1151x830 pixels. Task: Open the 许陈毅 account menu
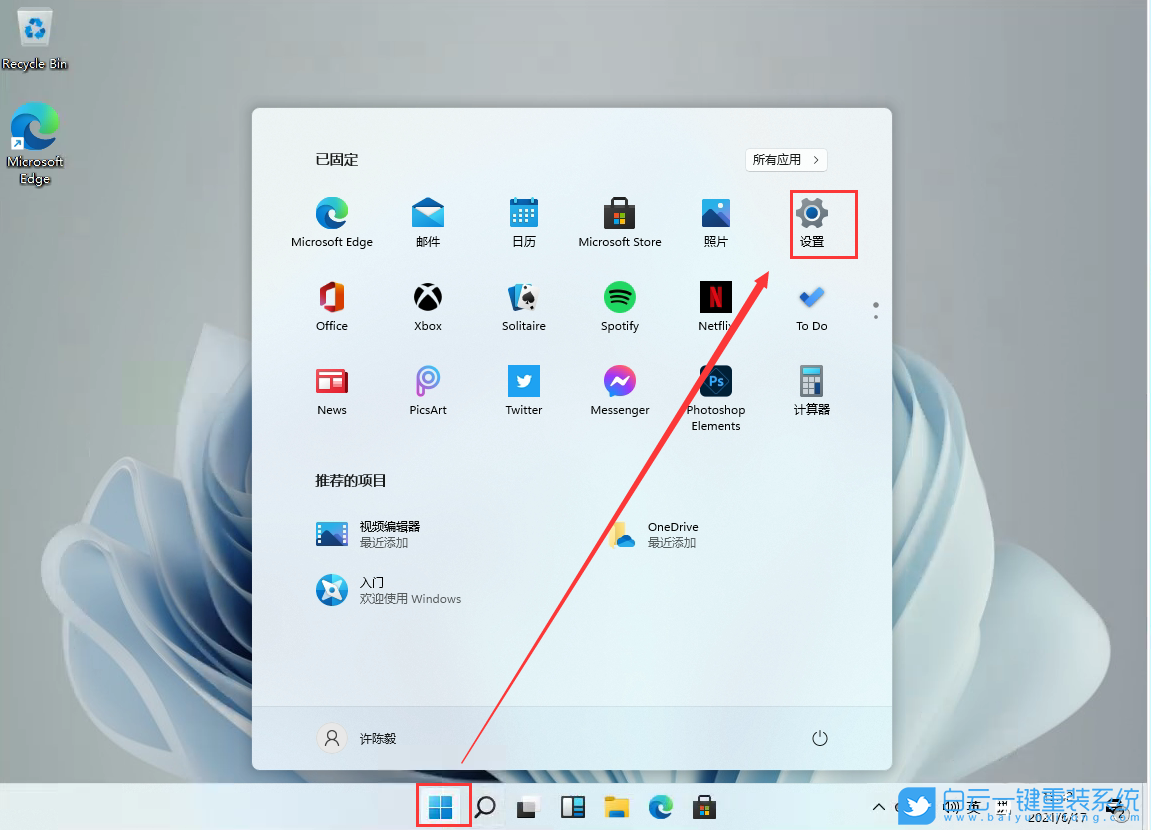pyautogui.click(x=359, y=738)
